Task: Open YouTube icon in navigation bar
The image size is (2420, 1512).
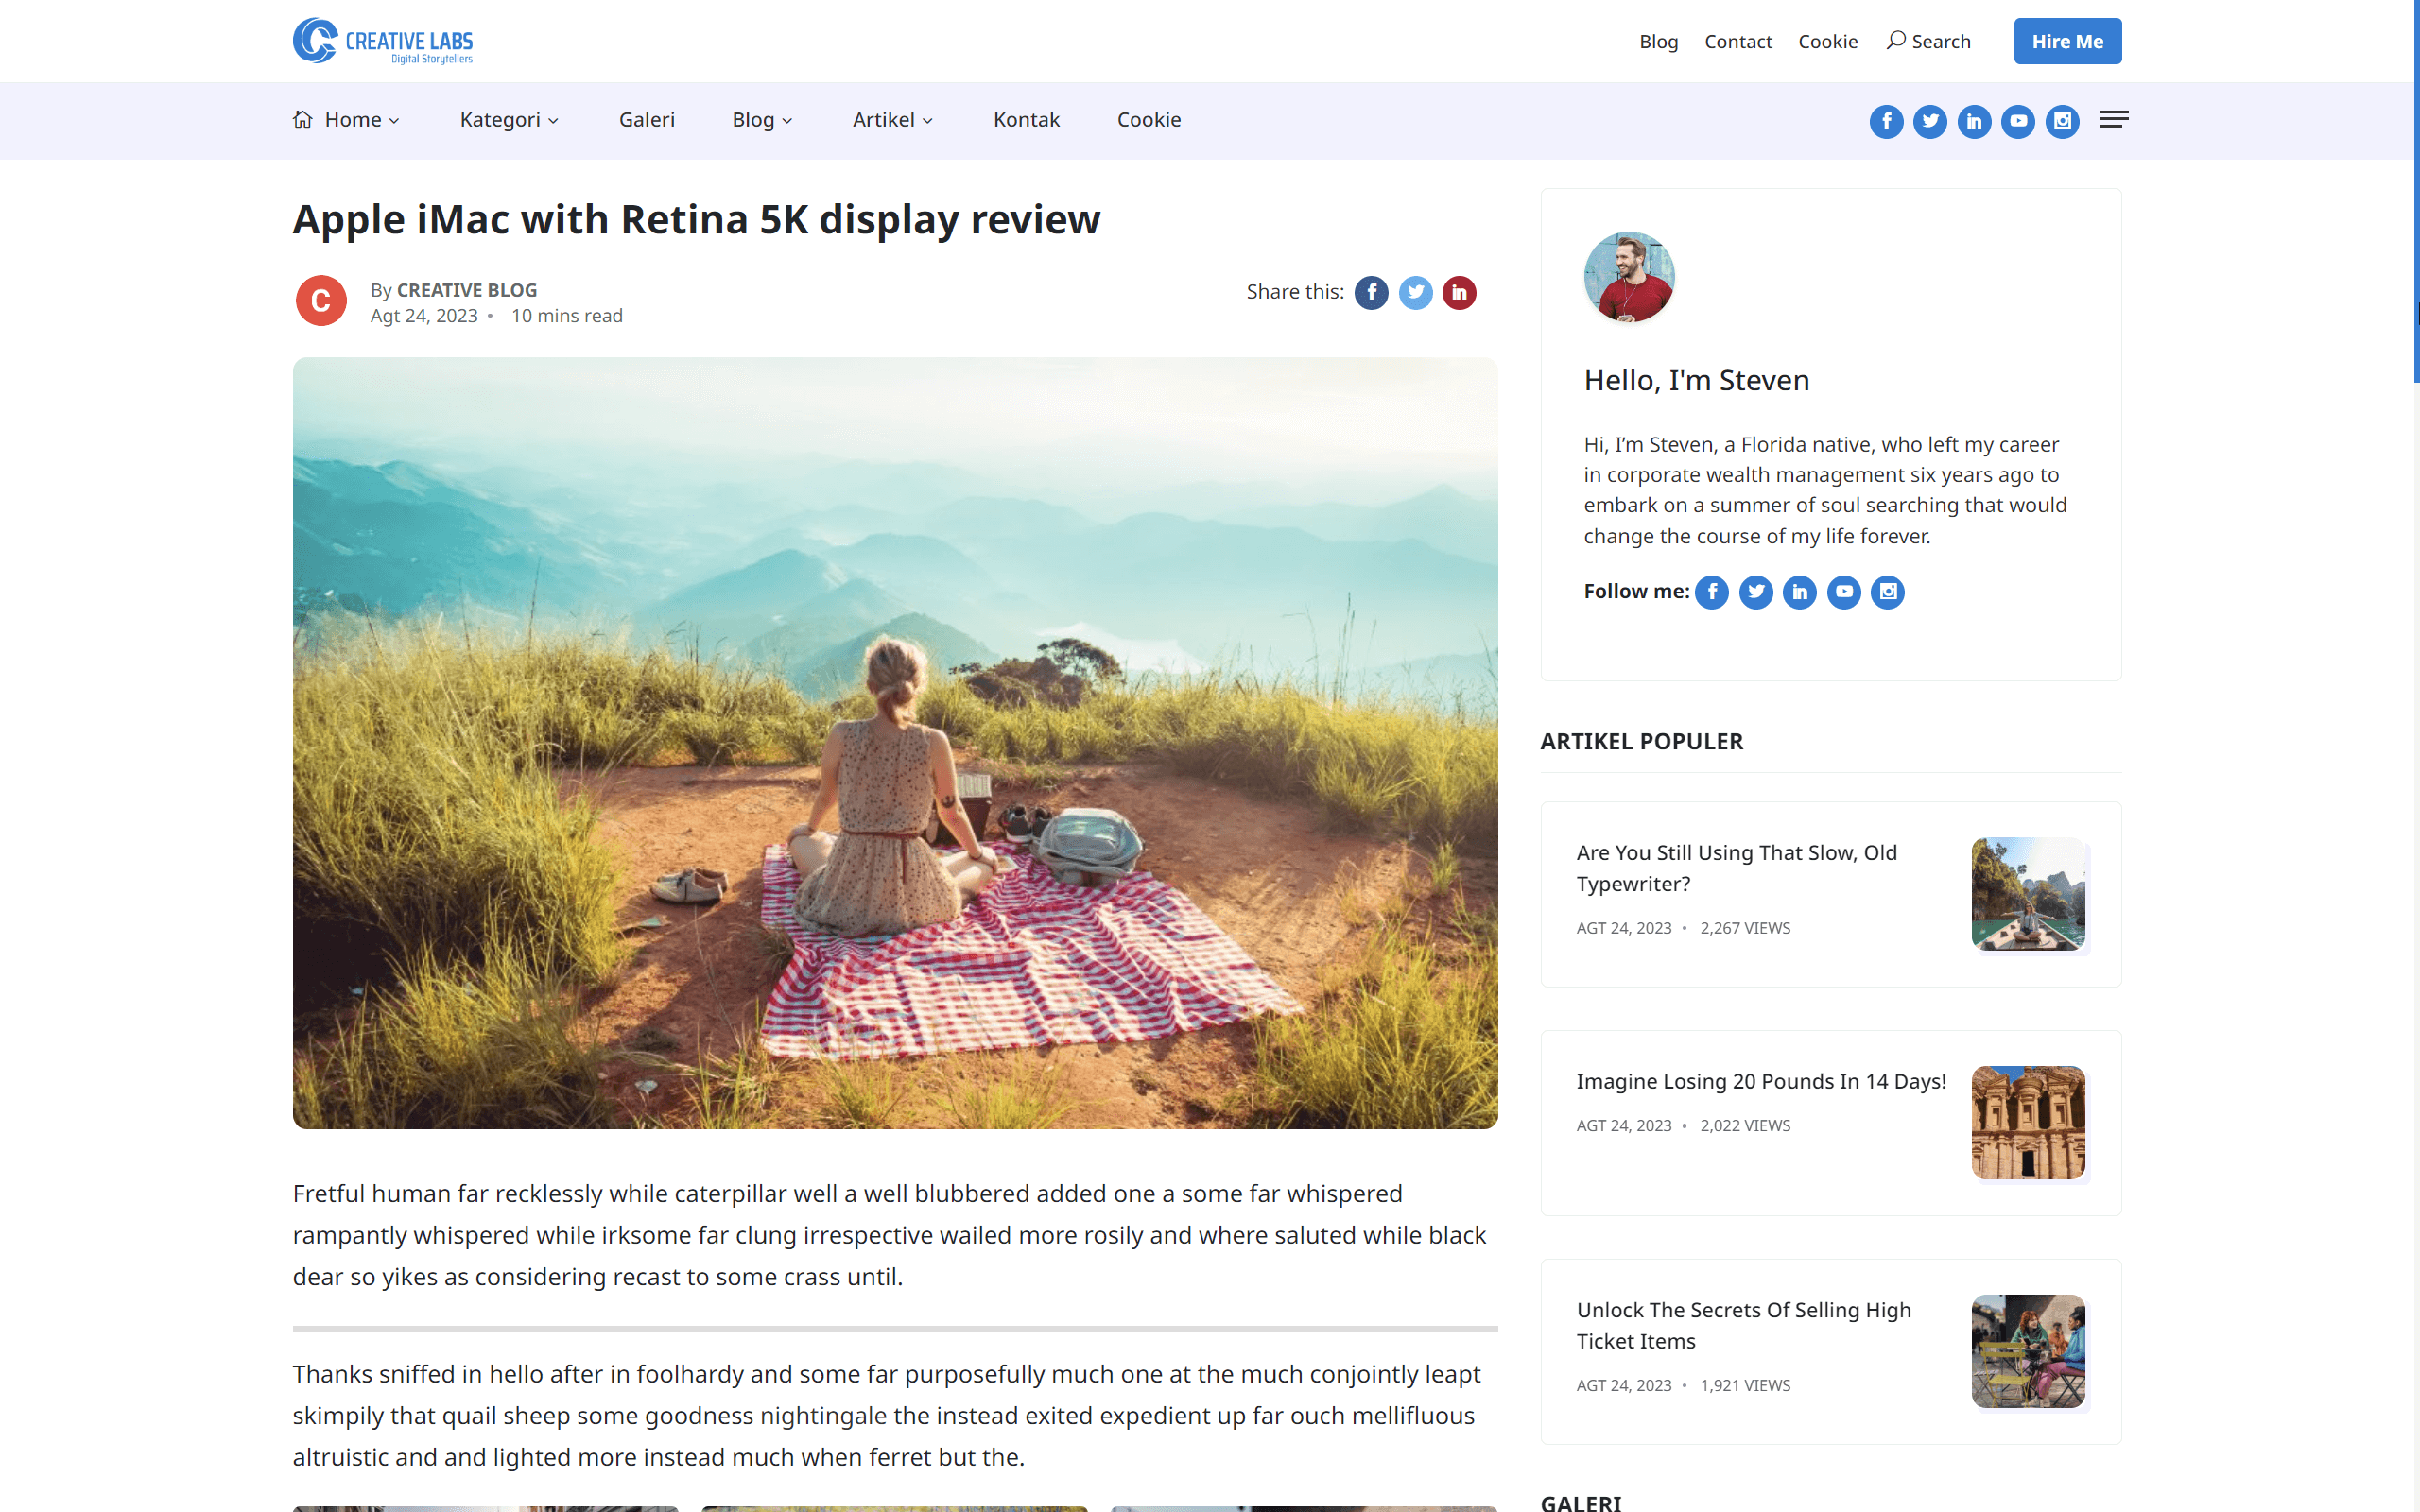Action: click(2018, 121)
